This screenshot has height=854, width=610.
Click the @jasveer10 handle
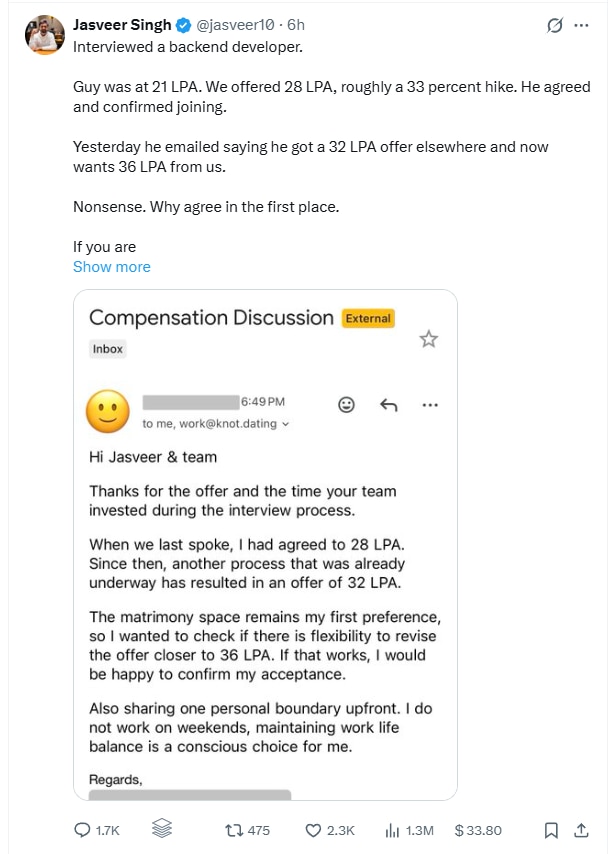point(236,25)
